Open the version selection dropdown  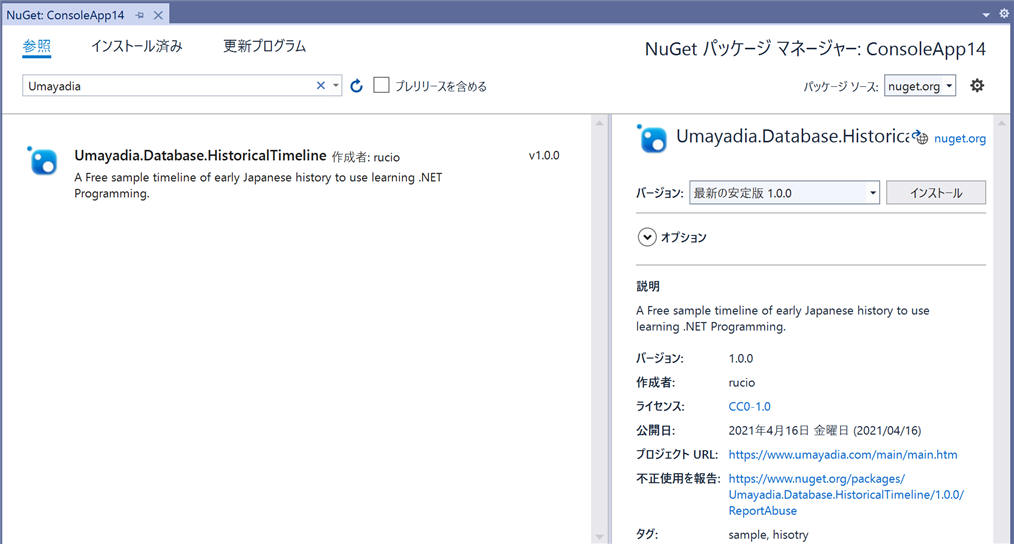pyautogui.click(x=784, y=192)
